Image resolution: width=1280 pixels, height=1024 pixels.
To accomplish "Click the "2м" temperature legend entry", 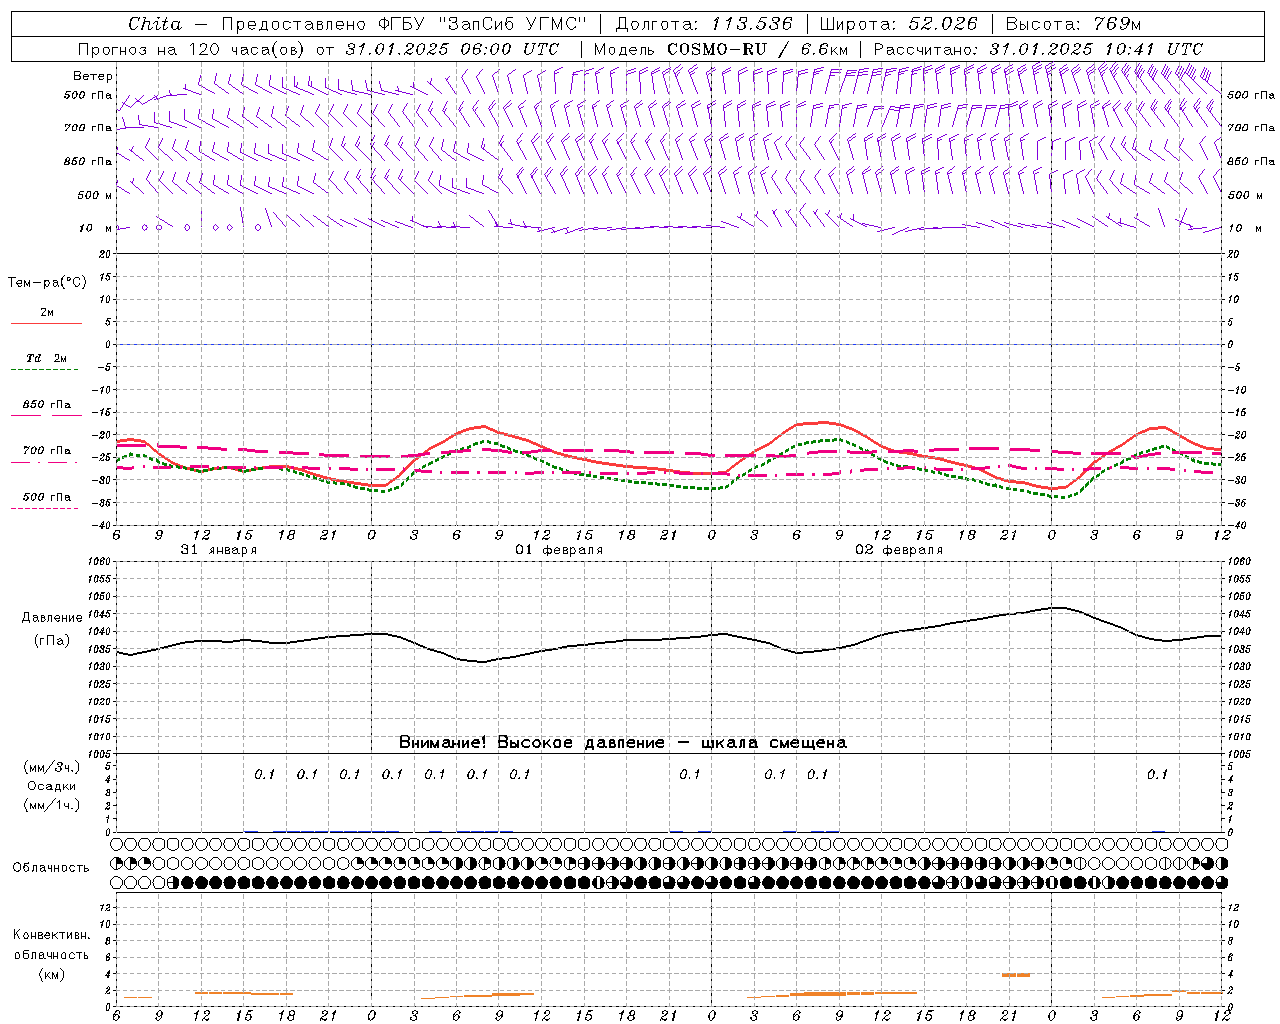I will [x=47, y=313].
